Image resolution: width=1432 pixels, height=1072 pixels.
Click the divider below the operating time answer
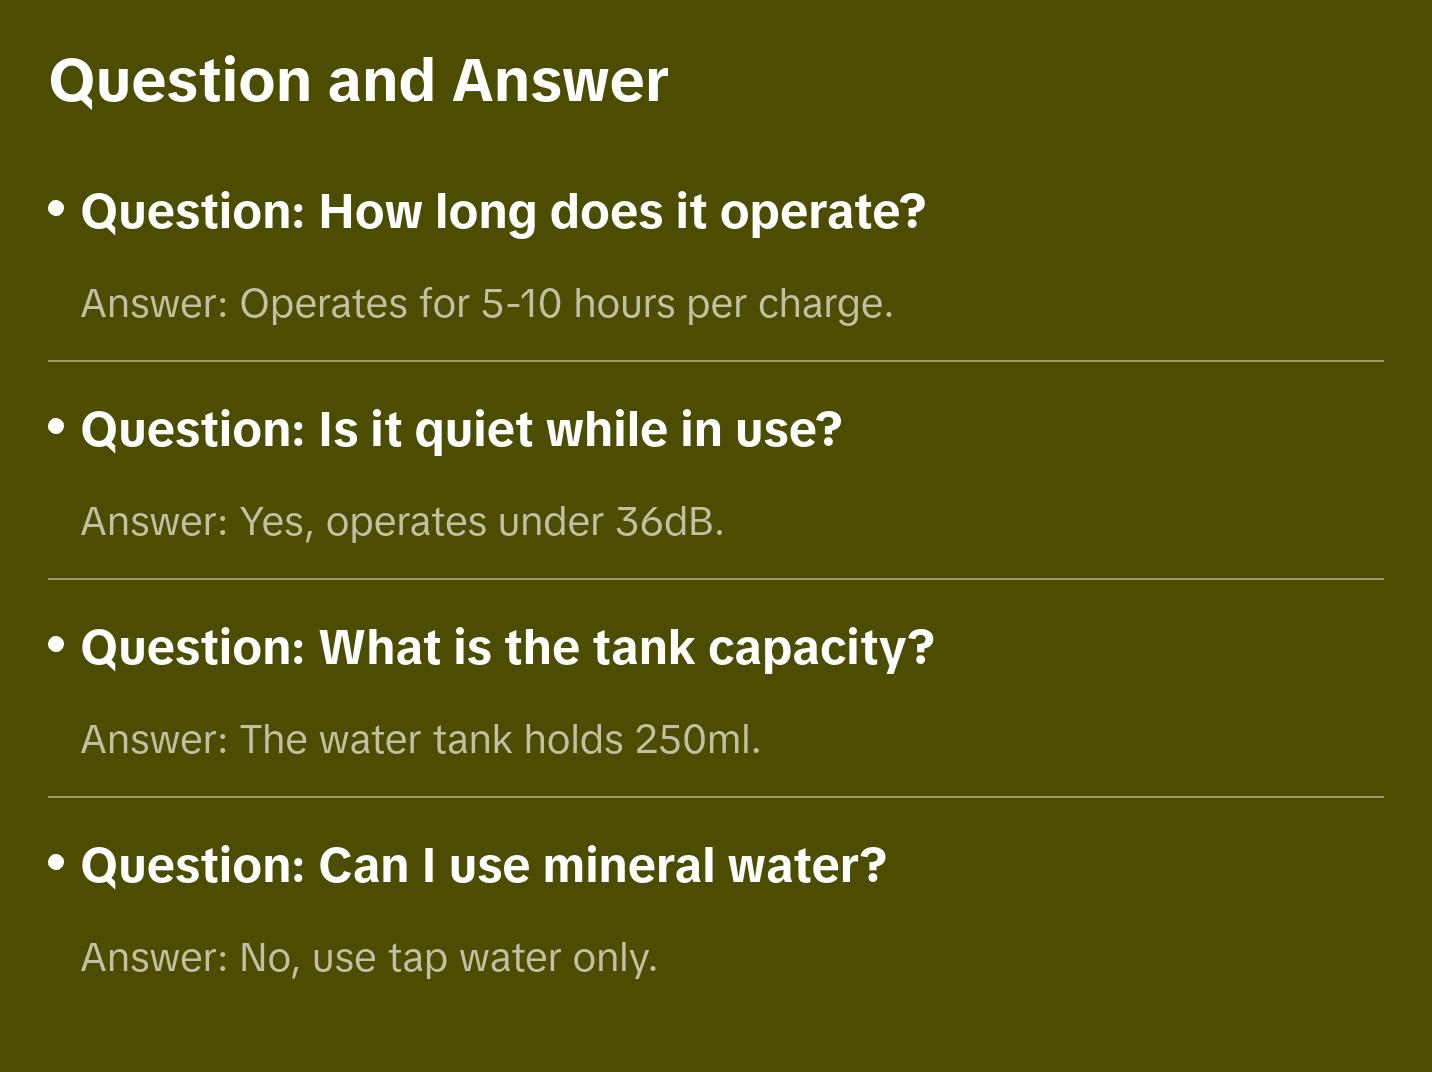pyautogui.click(x=716, y=361)
